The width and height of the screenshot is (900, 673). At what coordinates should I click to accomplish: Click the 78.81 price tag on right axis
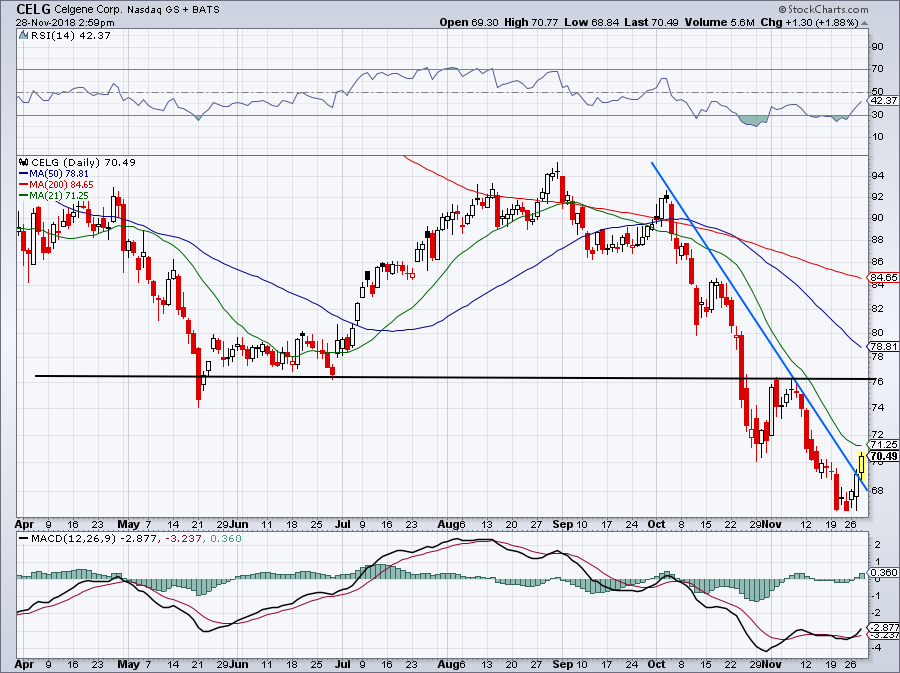(883, 347)
